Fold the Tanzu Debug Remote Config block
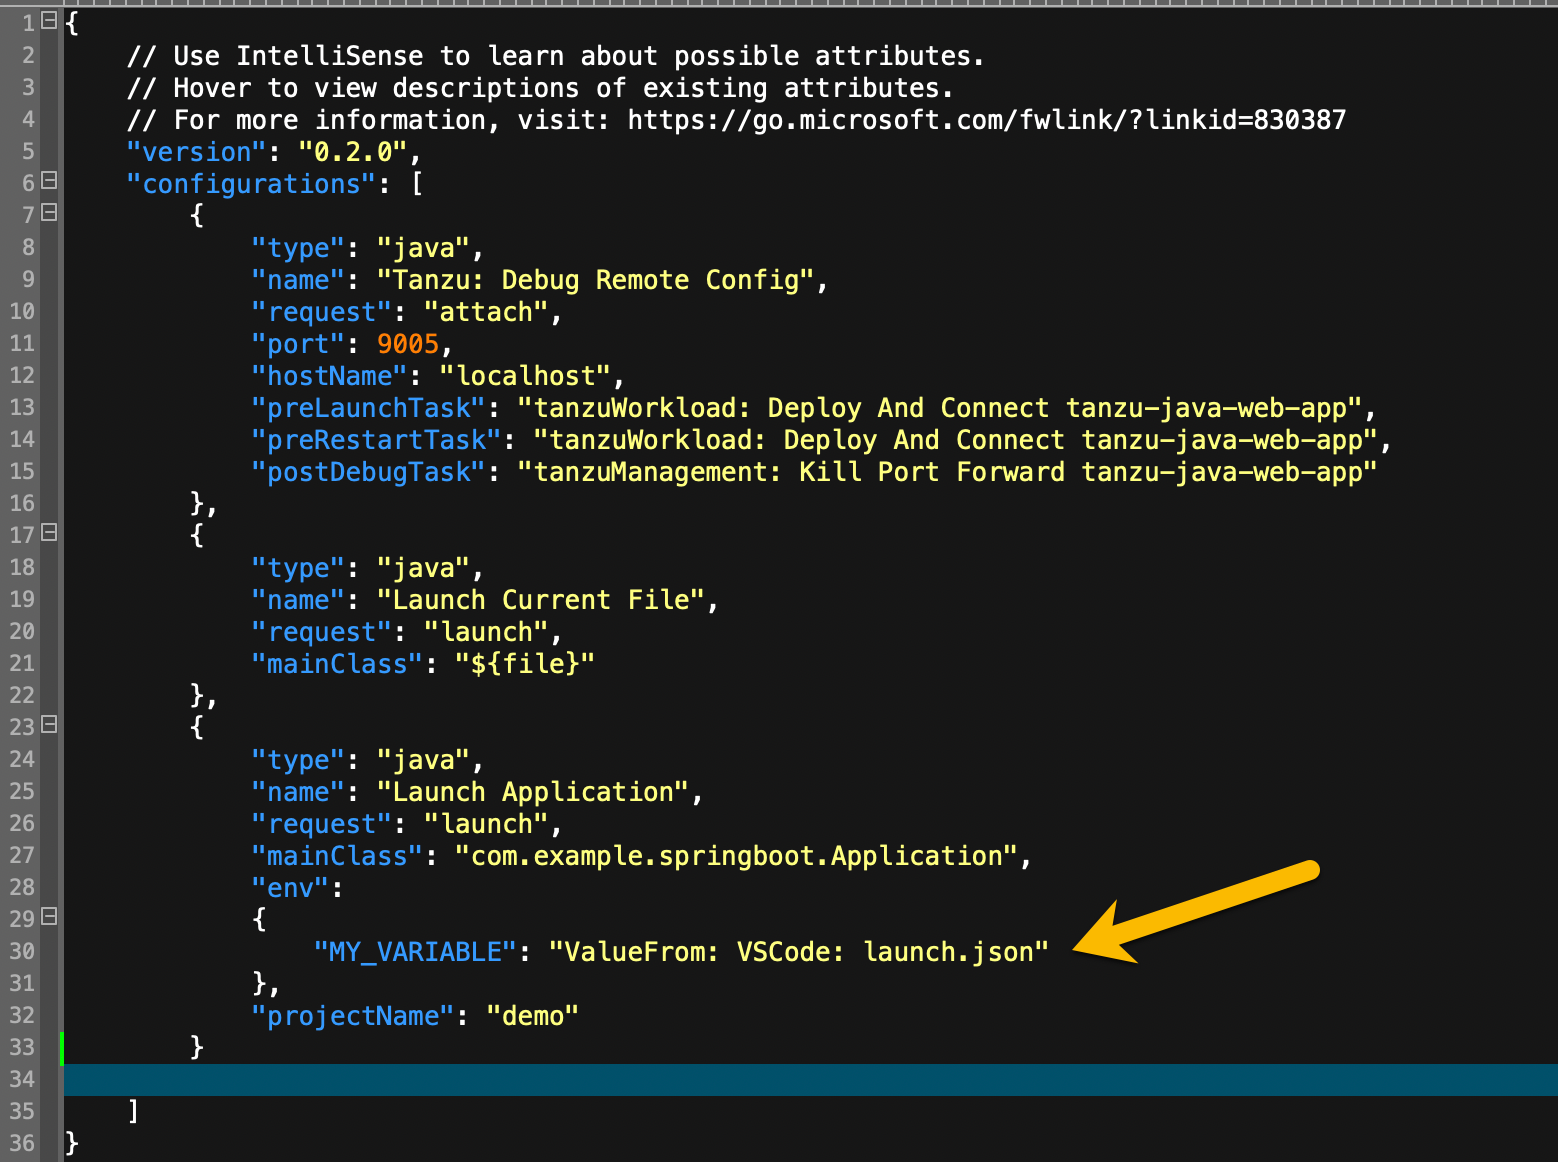1558x1162 pixels. click(49, 212)
